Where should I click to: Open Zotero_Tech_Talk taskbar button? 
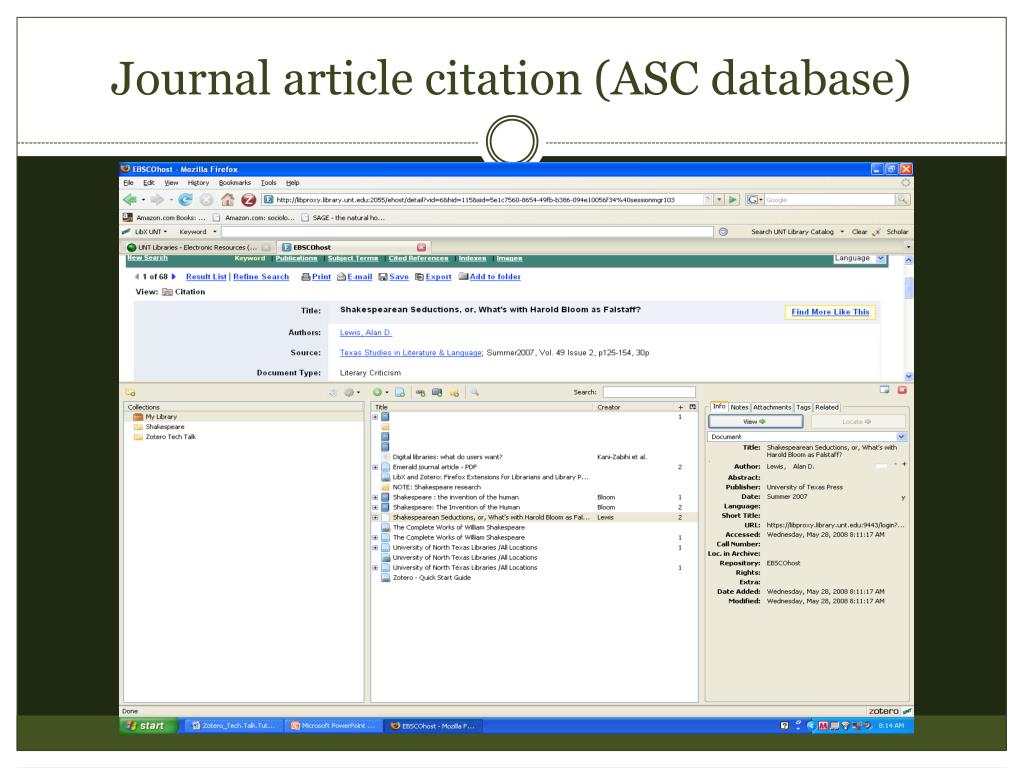234,726
